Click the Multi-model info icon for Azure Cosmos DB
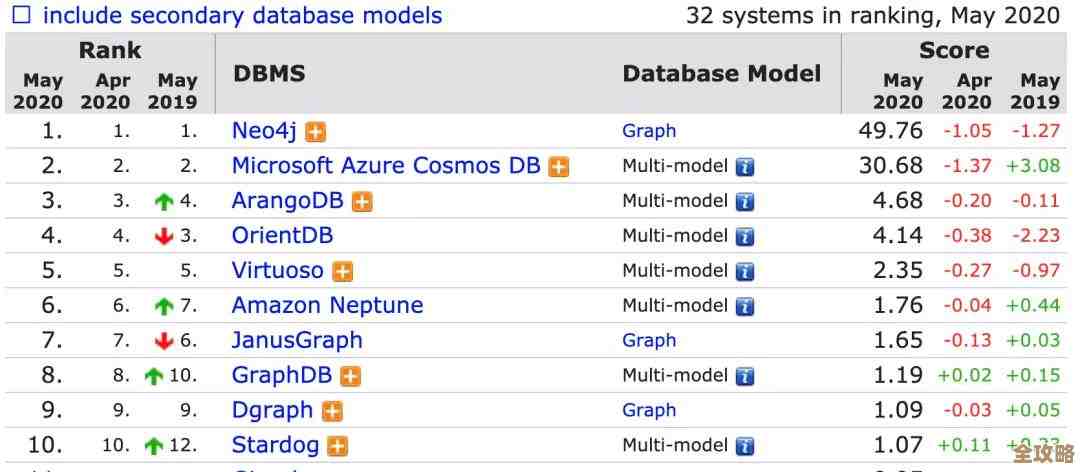 (745, 167)
